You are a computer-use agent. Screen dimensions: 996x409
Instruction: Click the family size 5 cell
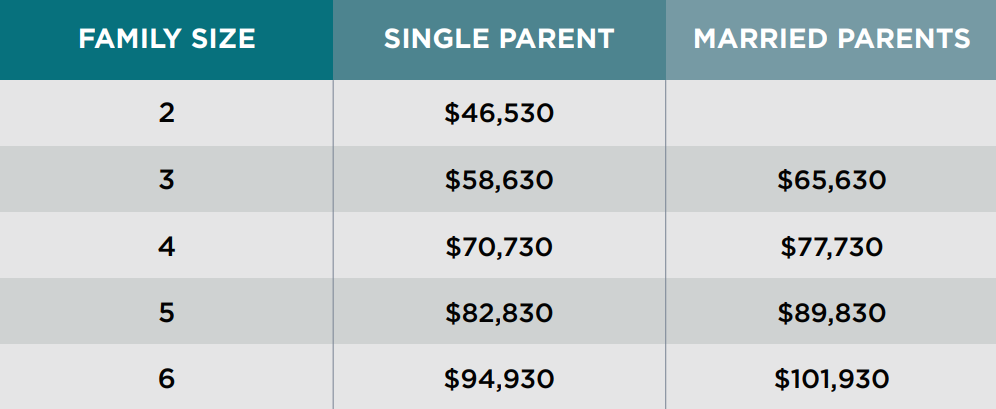click(166, 312)
